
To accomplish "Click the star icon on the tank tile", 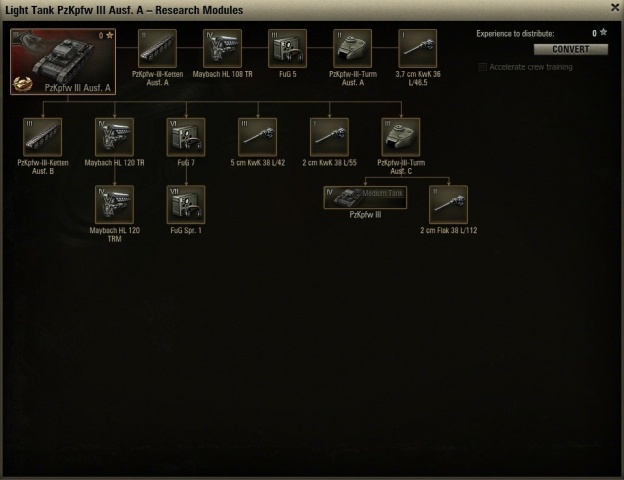I will (x=109, y=35).
